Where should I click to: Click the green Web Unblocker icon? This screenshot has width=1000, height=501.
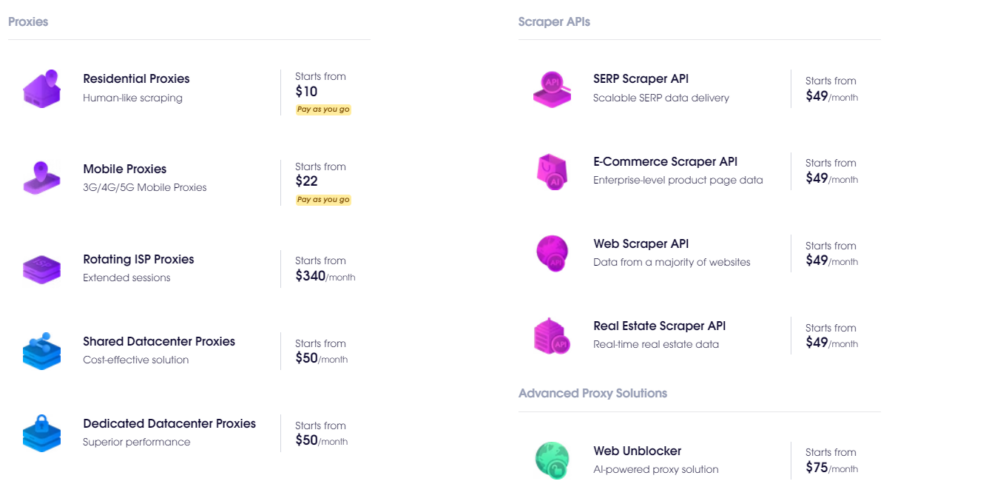[552, 459]
